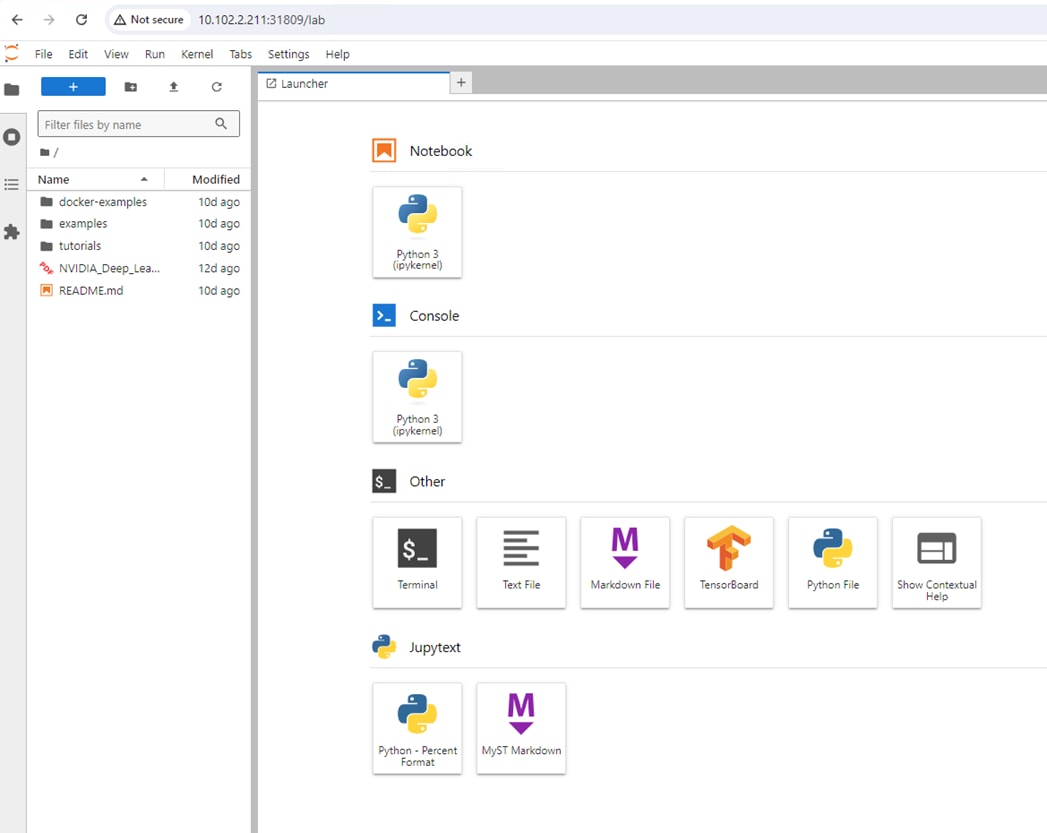This screenshot has height=833, width=1047.
Task: Create a Python 3 ipykernel Notebook
Action: (x=417, y=232)
